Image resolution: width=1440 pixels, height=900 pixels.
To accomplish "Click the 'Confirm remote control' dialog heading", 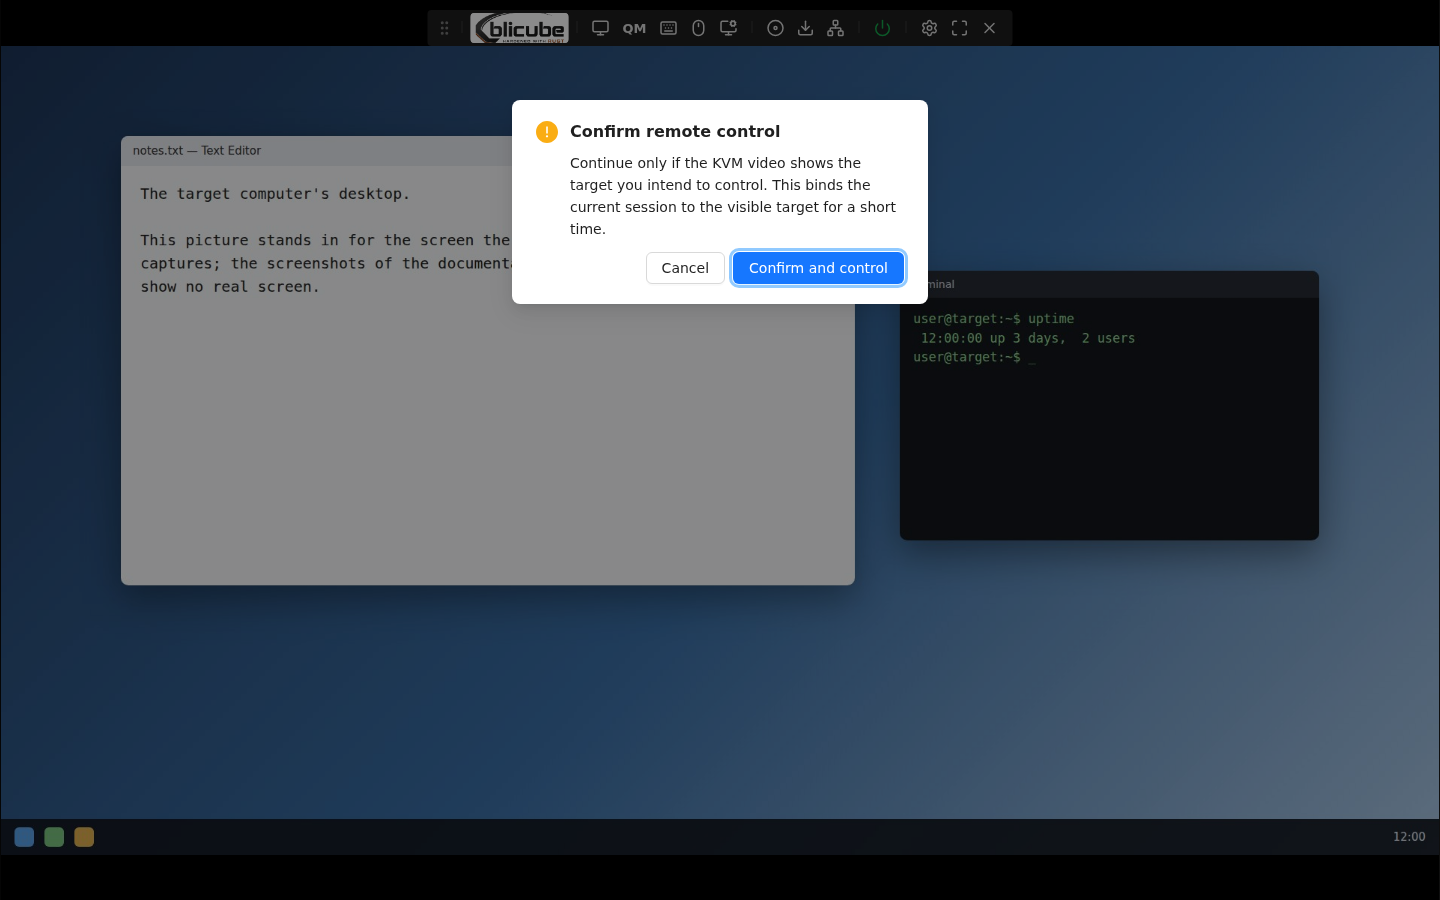I will [x=675, y=132].
